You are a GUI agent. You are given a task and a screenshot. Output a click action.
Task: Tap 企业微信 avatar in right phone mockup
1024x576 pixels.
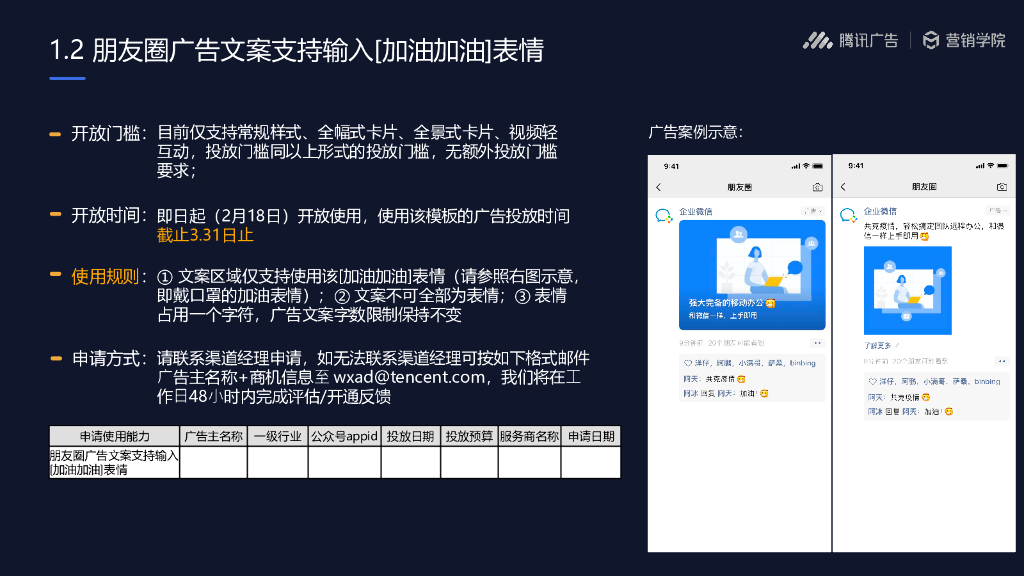[x=848, y=215]
